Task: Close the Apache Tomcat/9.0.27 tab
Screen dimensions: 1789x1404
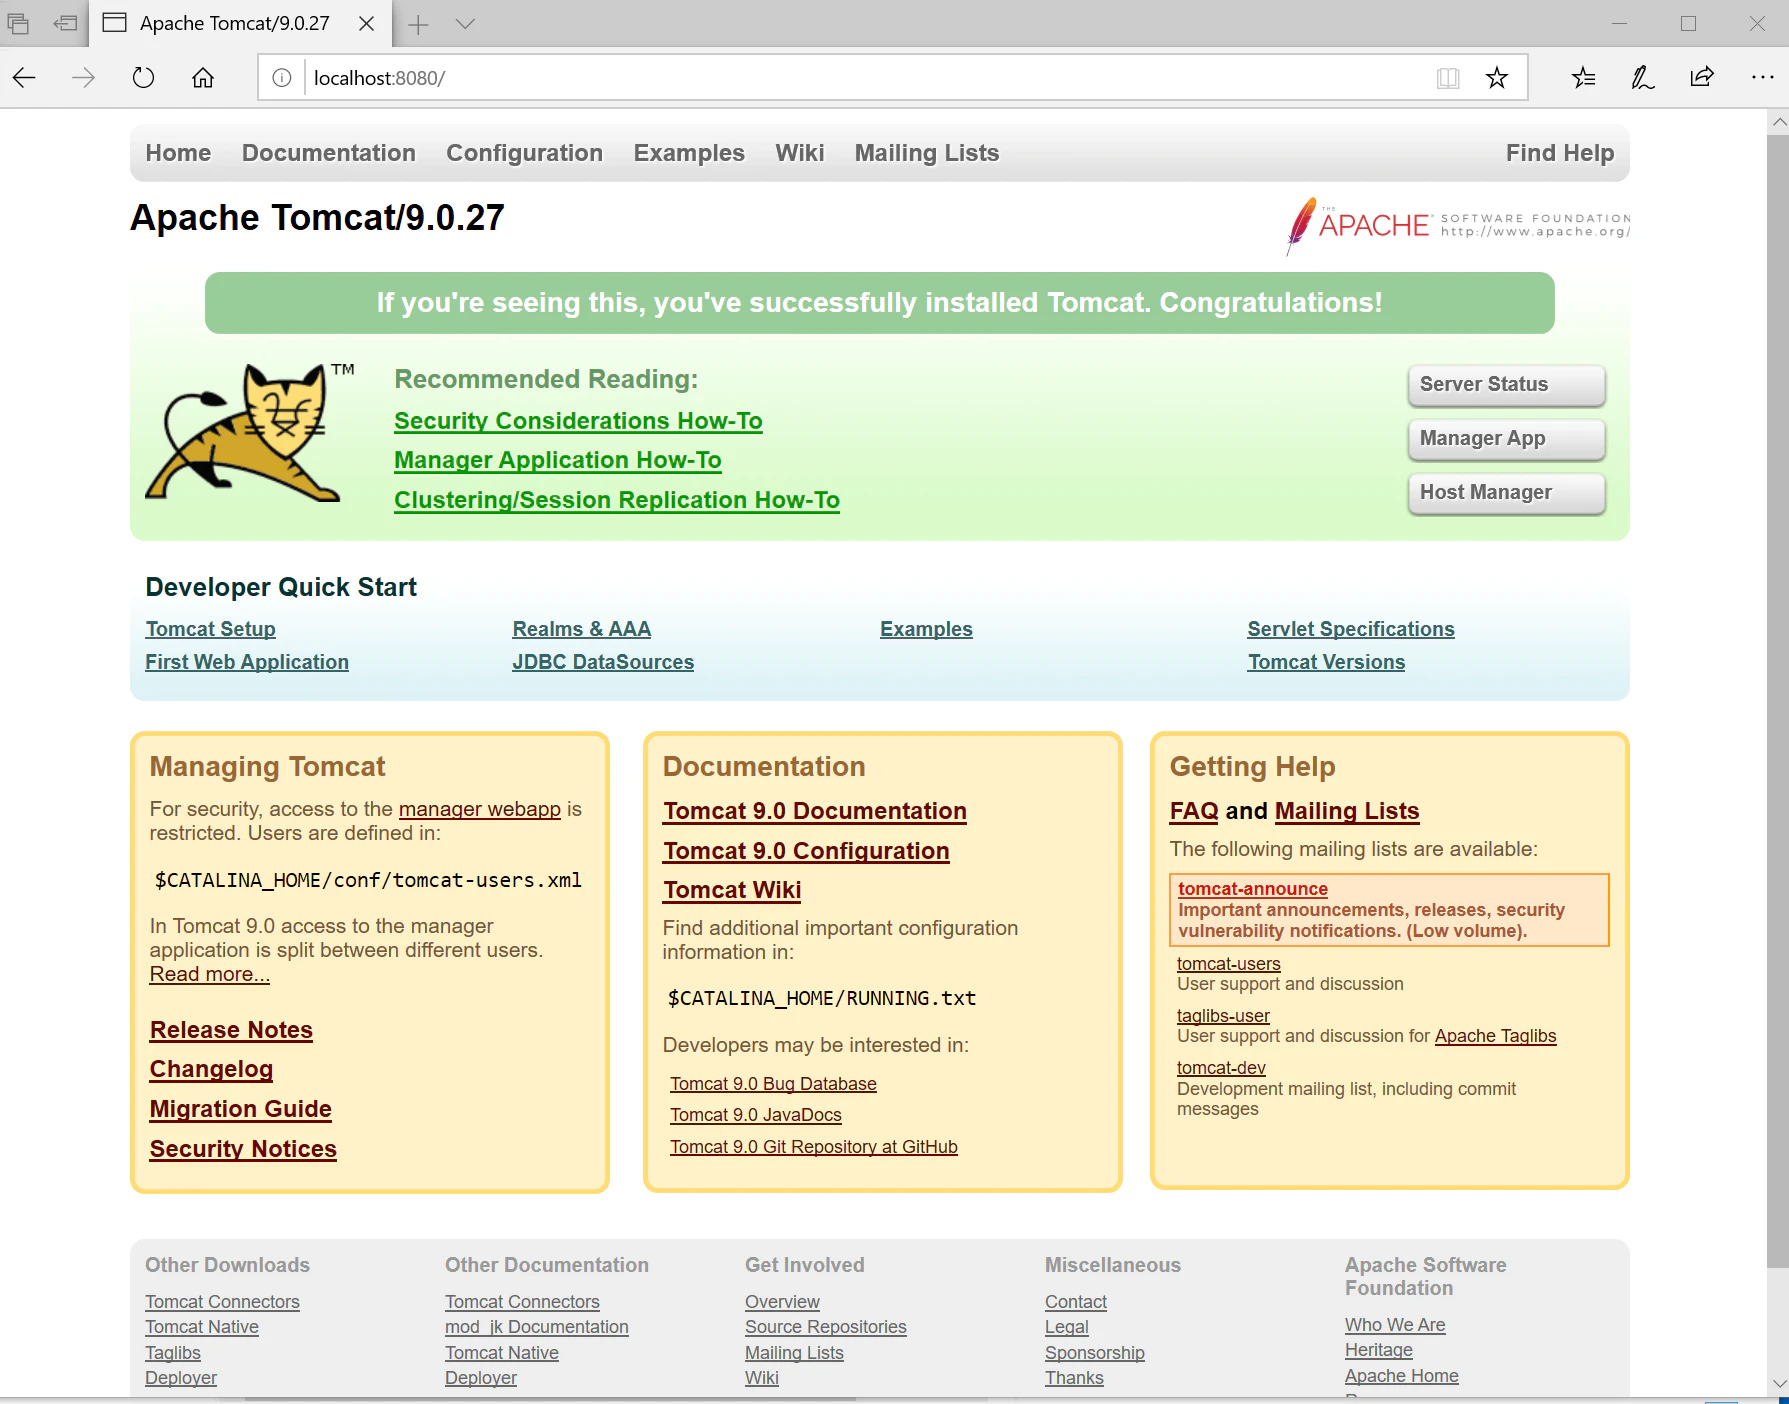Action: [x=367, y=24]
